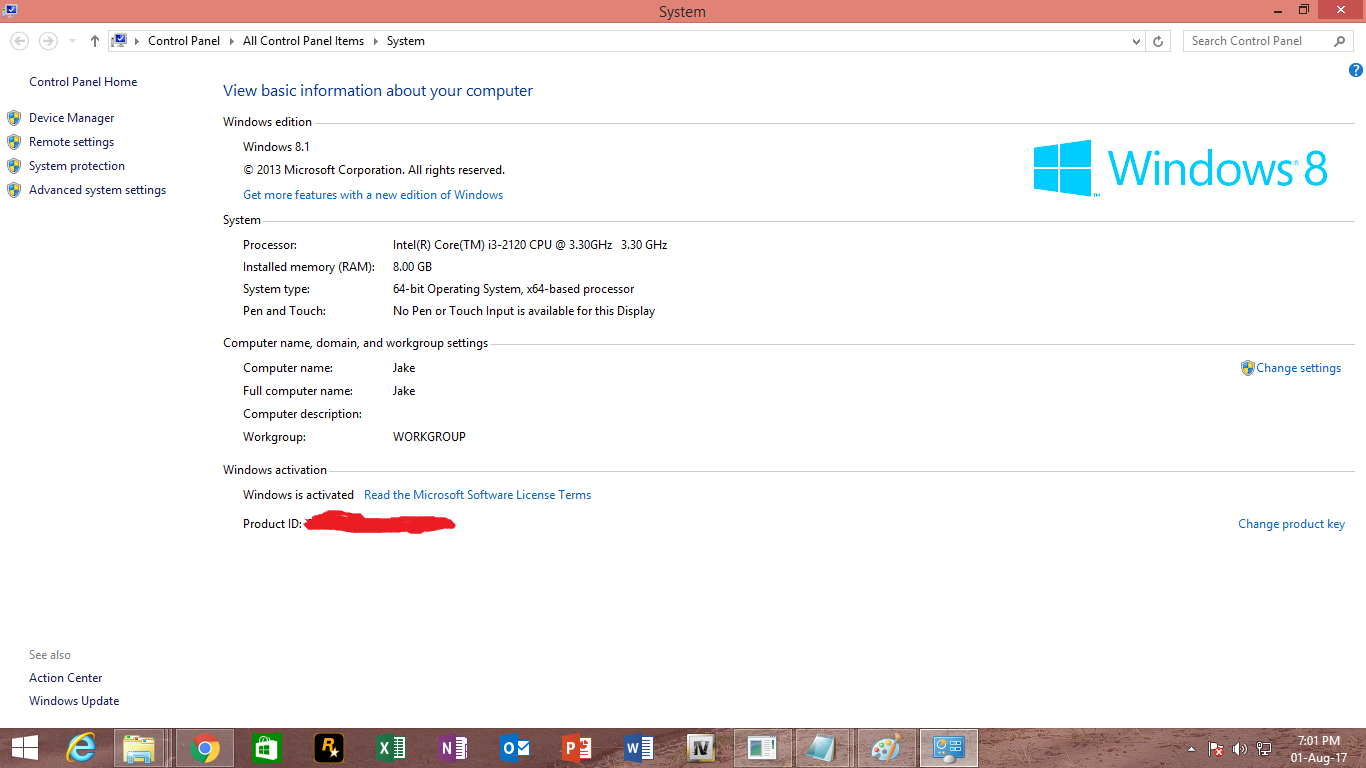The width and height of the screenshot is (1366, 768).
Task: Click the Forward navigation arrow
Action: pos(48,41)
